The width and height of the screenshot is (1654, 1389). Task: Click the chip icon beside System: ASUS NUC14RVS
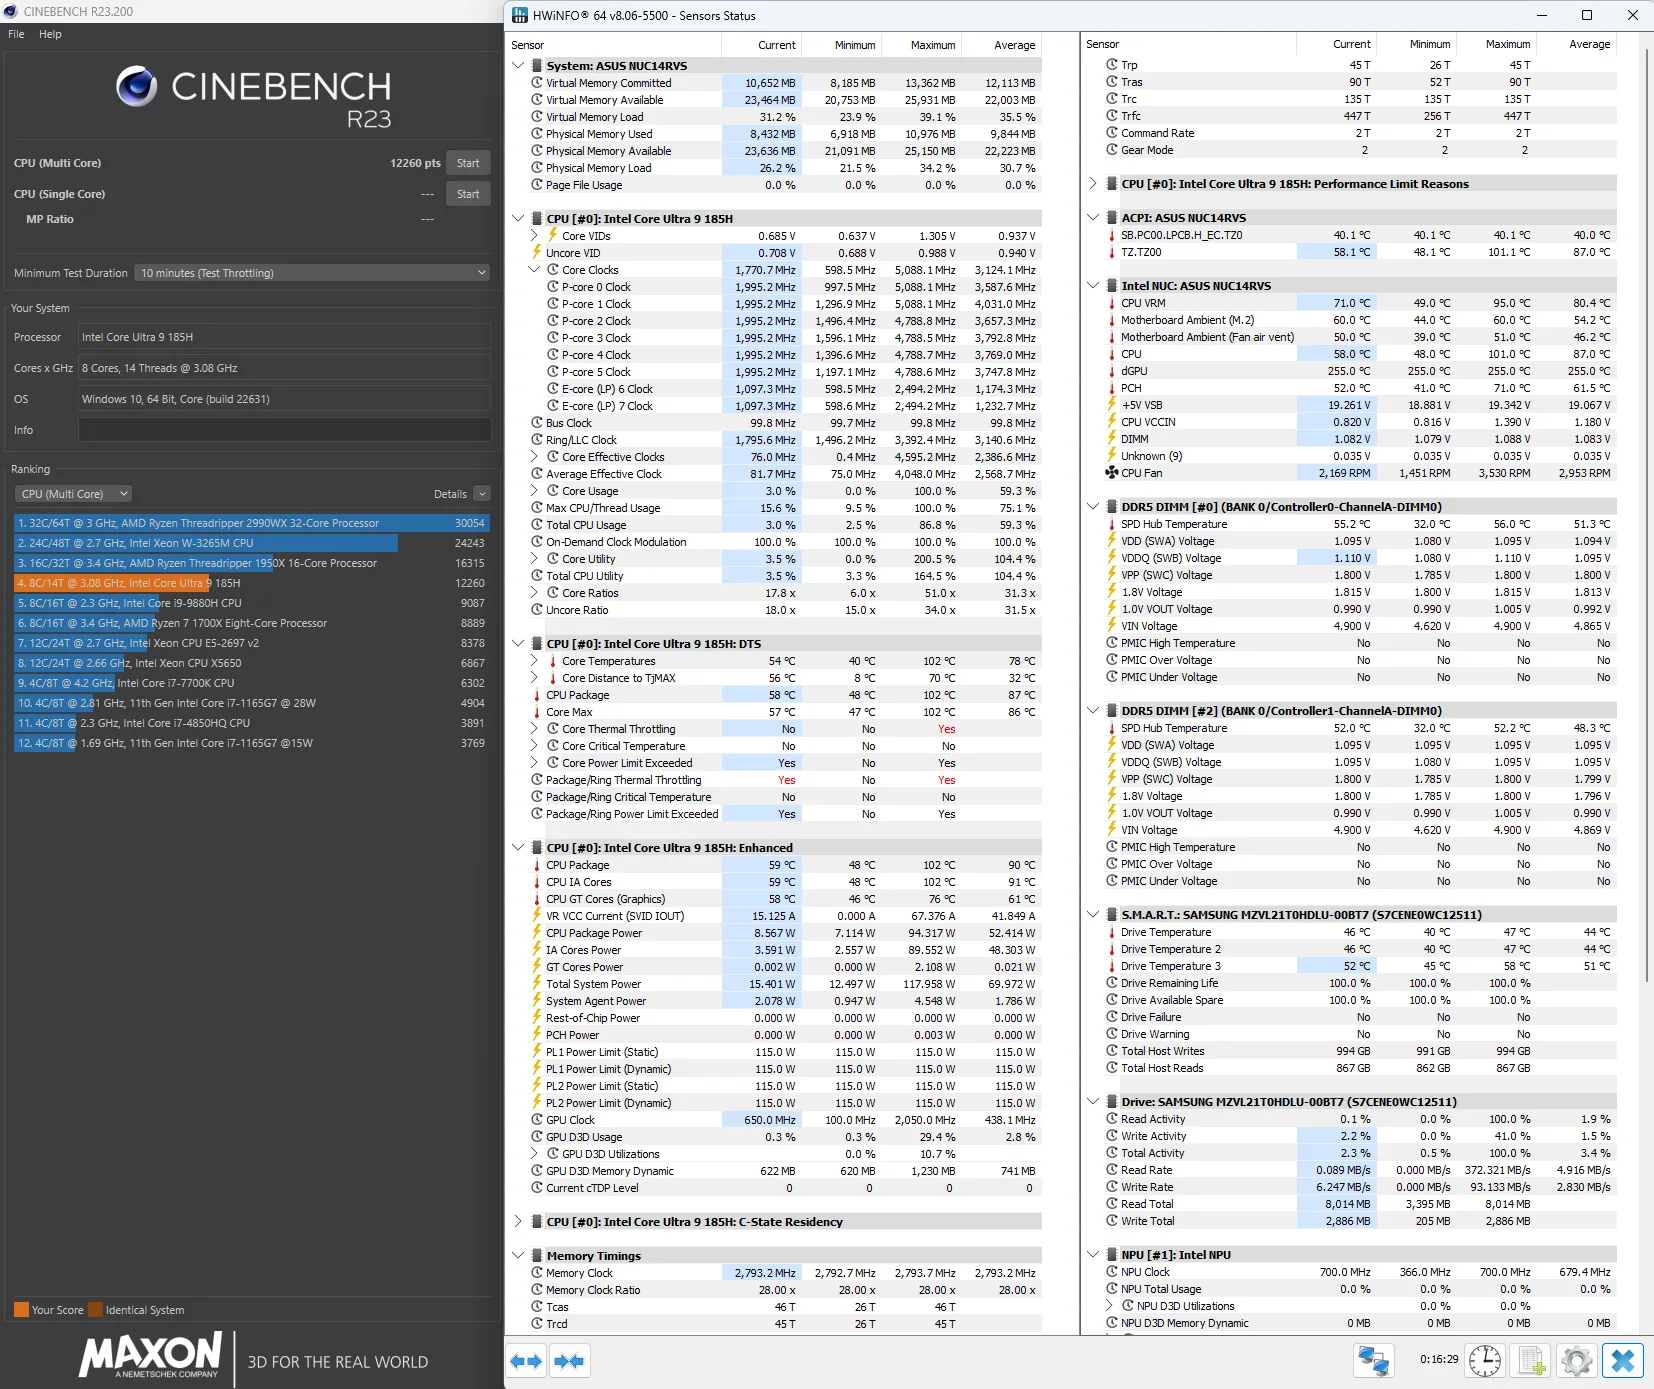point(537,66)
